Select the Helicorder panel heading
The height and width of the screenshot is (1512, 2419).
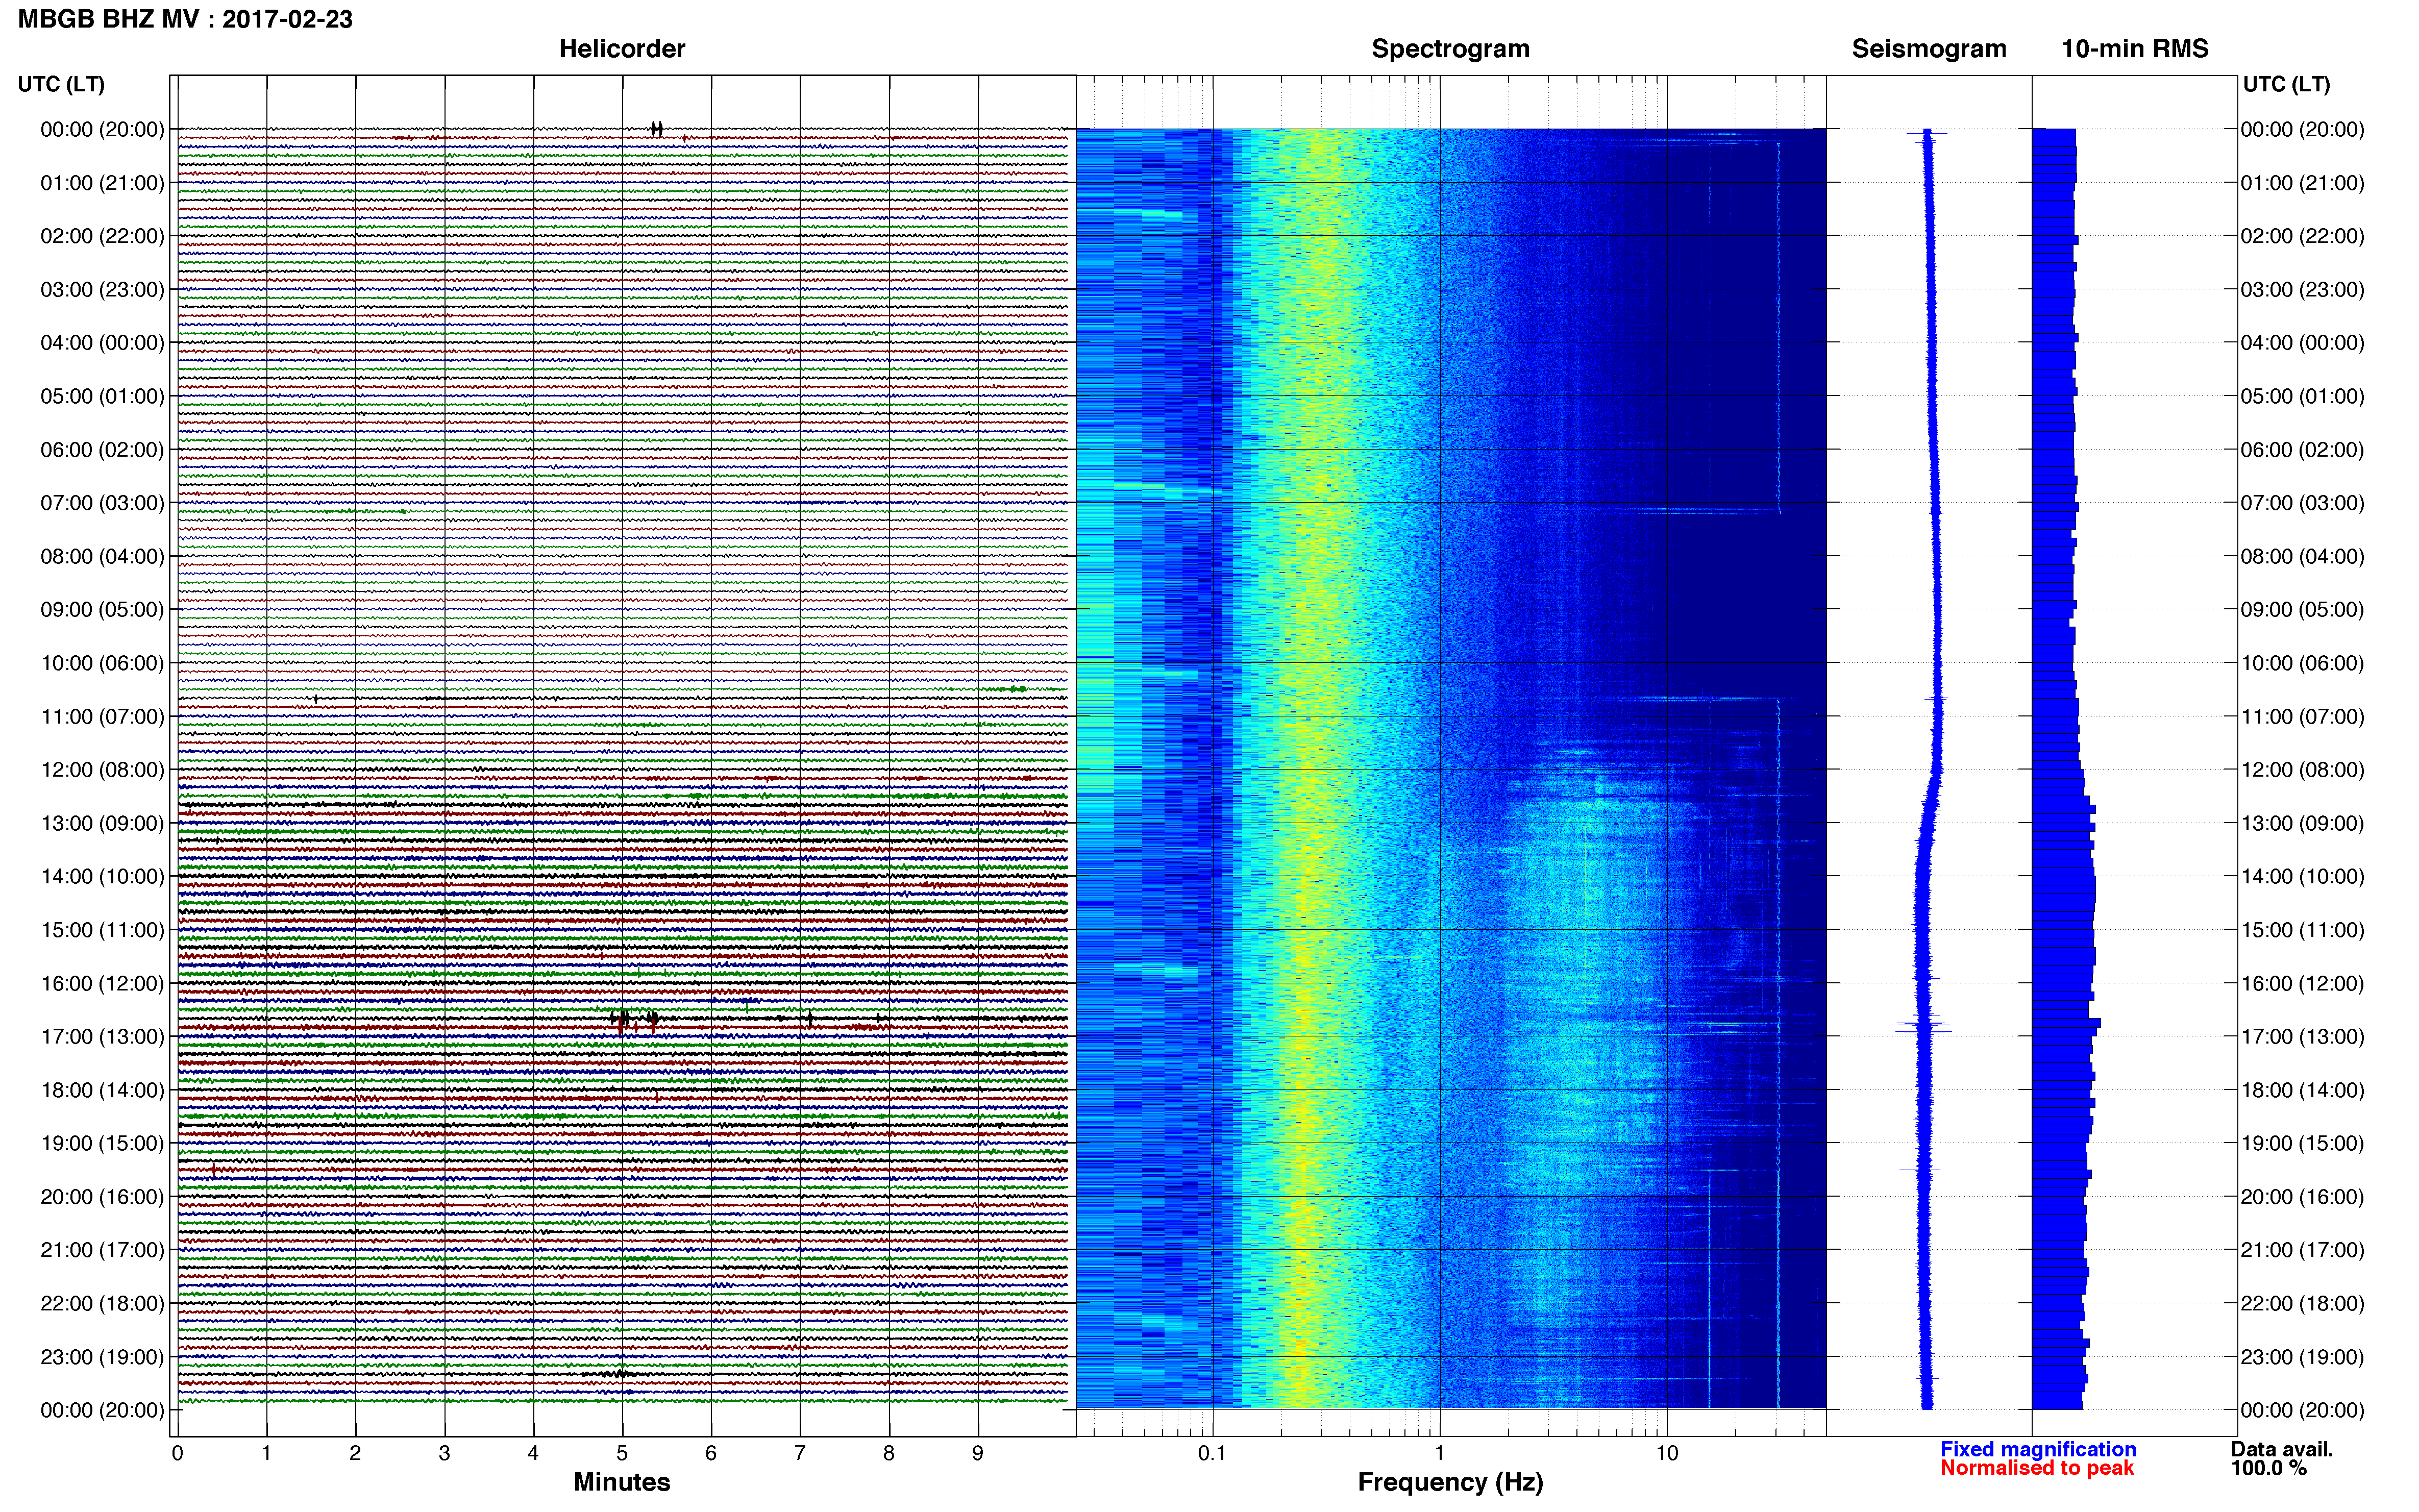[622, 49]
